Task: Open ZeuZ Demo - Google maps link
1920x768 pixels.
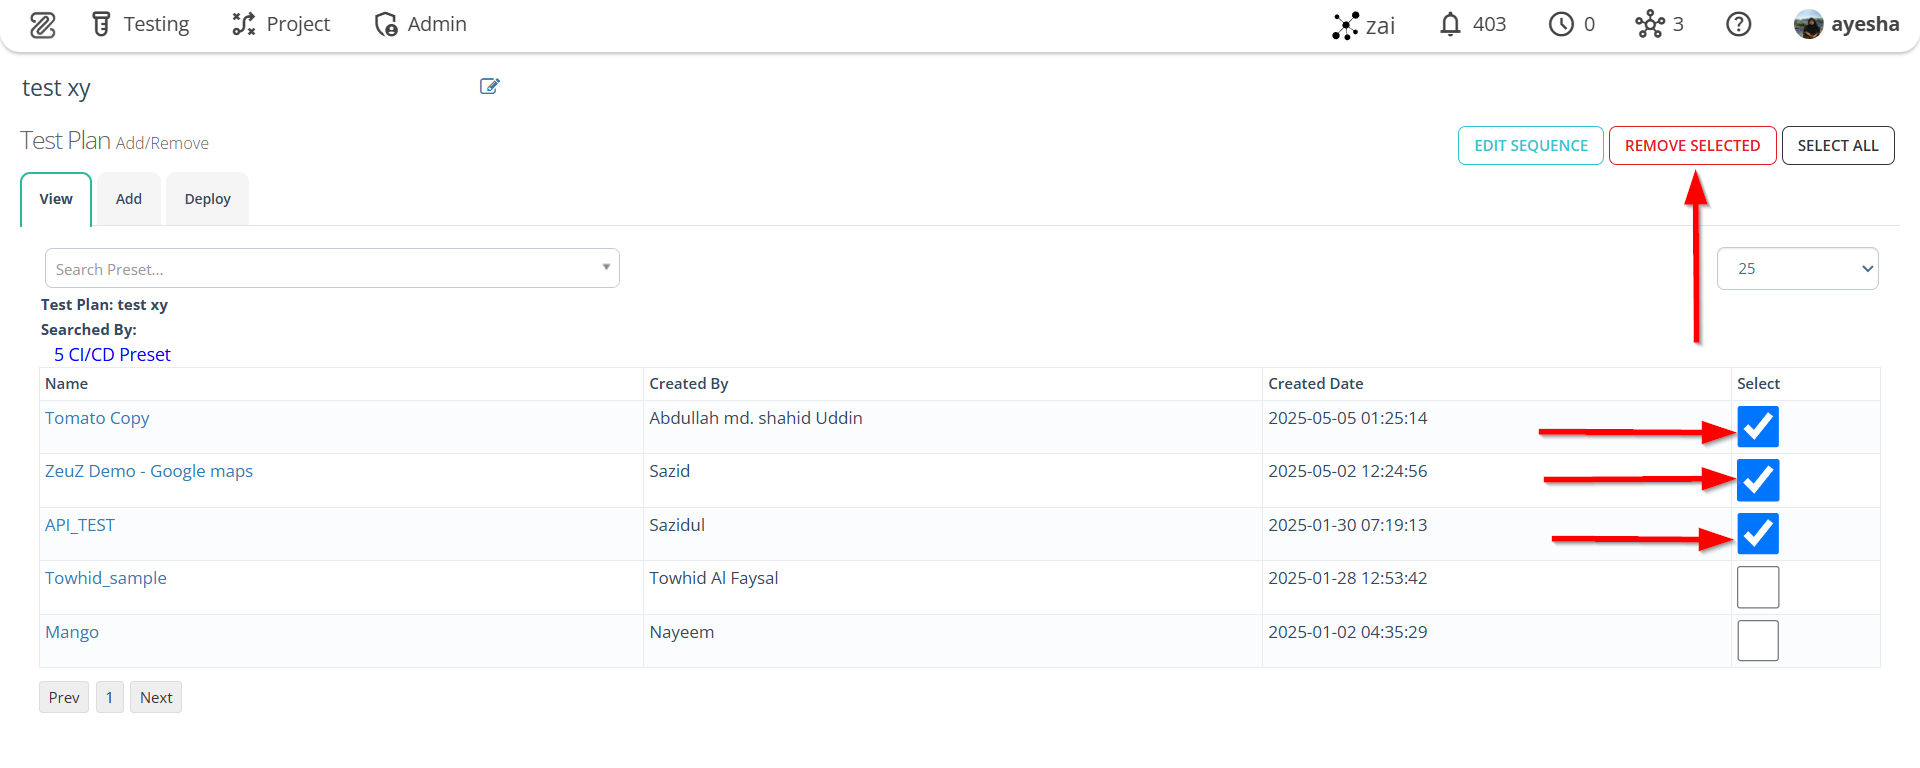Action: (x=149, y=471)
